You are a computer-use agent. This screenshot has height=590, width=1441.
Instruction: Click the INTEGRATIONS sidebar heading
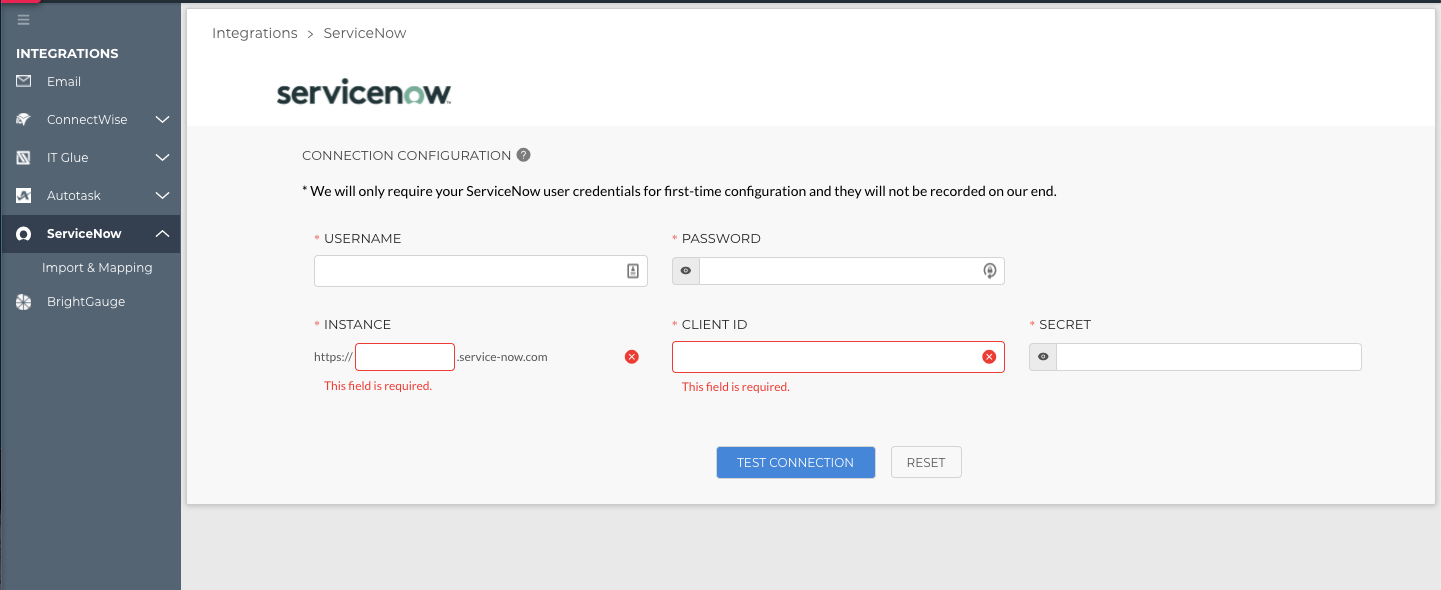click(67, 53)
